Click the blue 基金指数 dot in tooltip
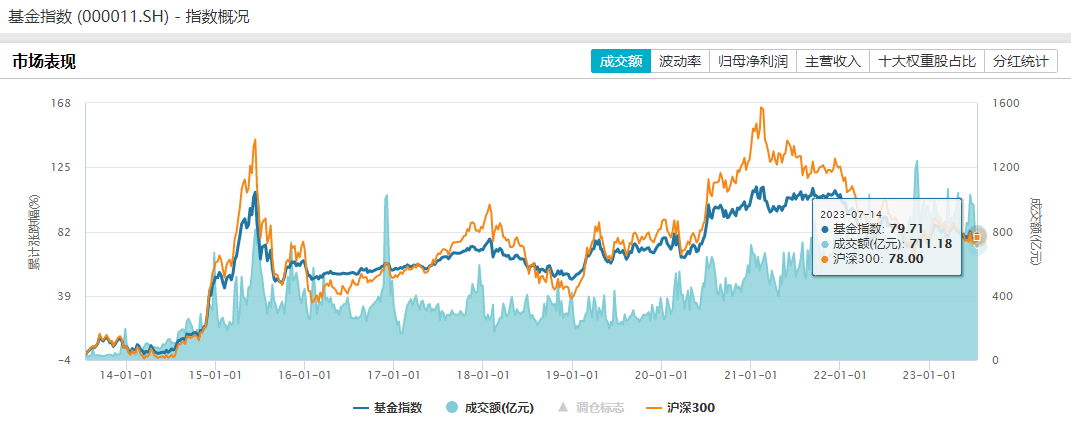Viewport: 1071px width, 429px height. (x=825, y=229)
